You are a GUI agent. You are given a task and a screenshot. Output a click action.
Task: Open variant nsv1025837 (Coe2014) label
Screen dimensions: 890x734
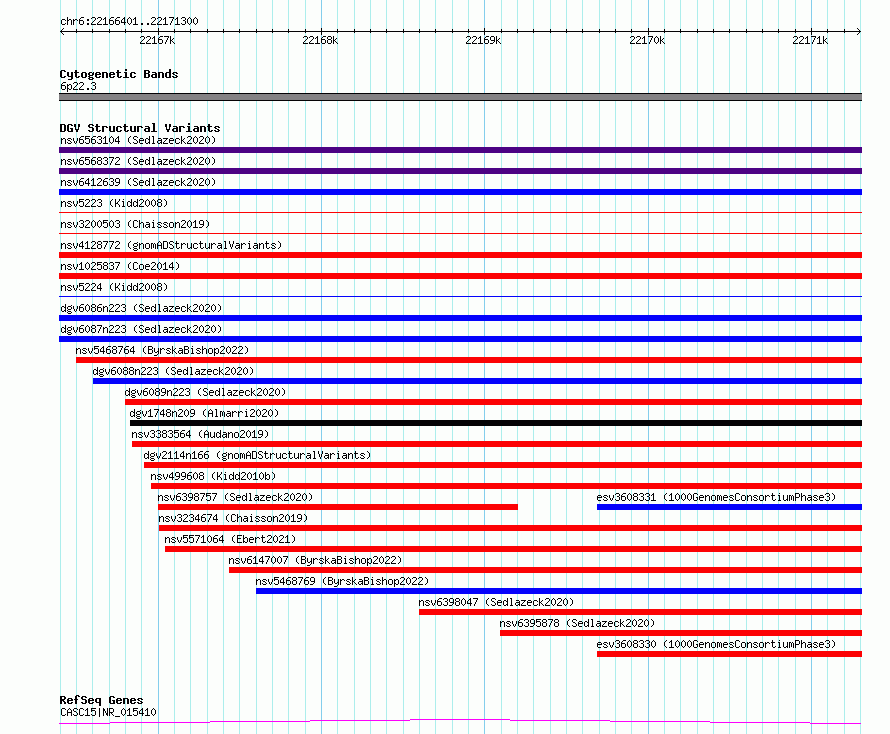click(x=120, y=266)
